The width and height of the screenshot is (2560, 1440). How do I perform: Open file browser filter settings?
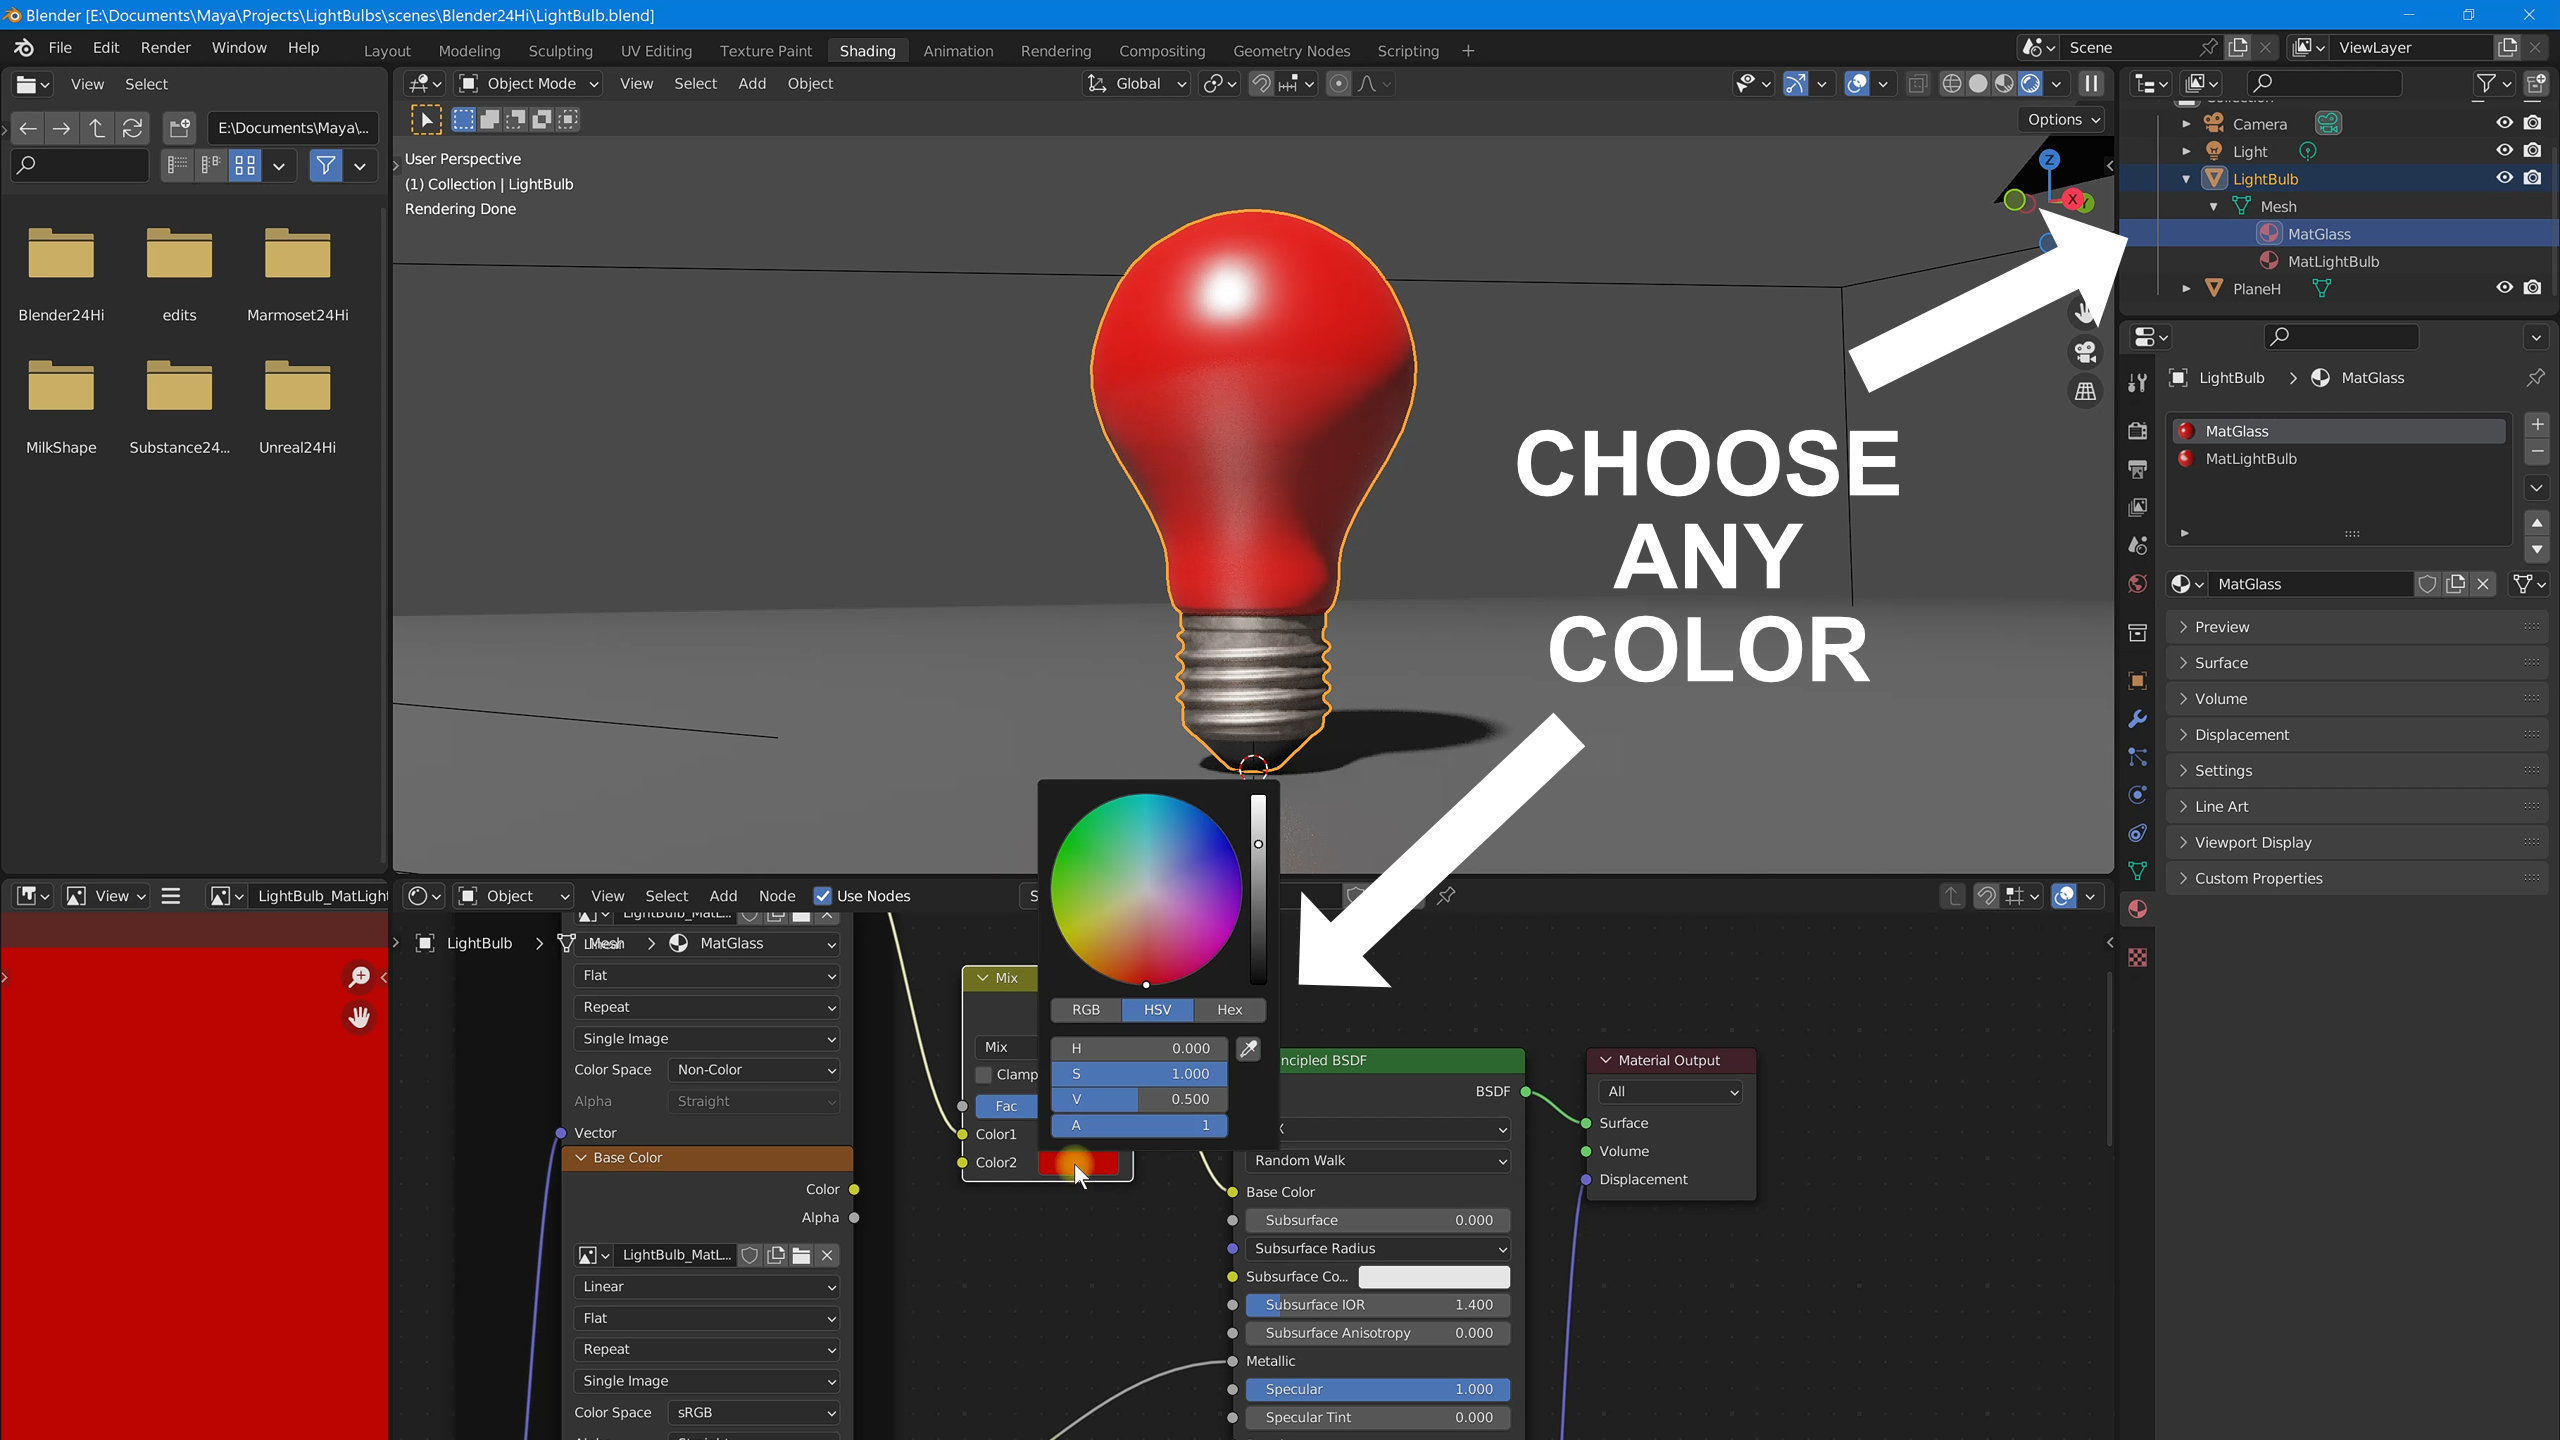tap(360, 166)
